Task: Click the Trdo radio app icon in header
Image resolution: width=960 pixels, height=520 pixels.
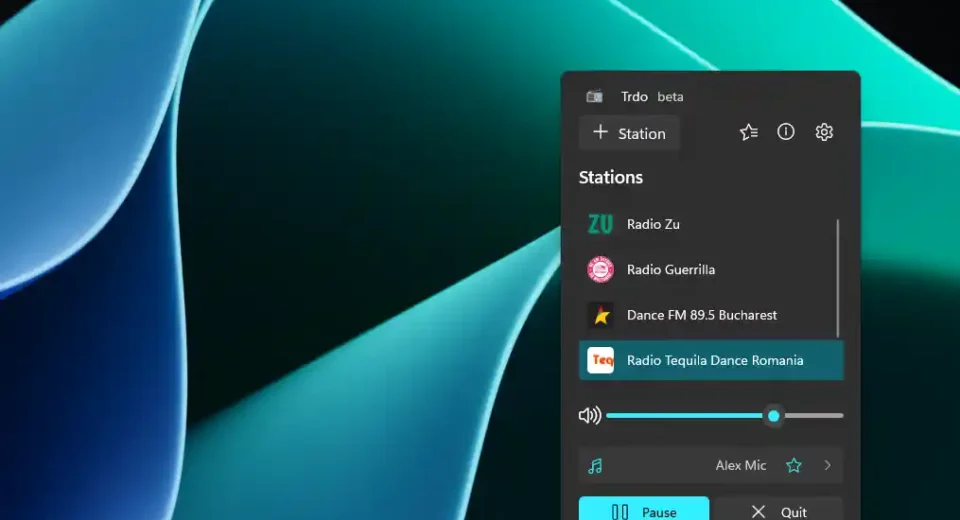Action: [x=595, y=97]
